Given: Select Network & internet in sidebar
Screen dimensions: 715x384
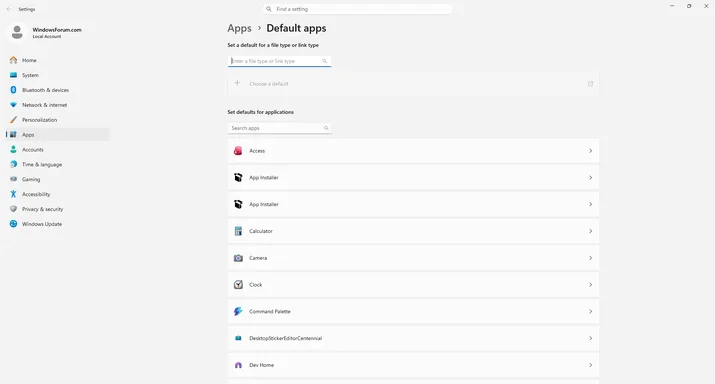Looking at the screenshot, I should point(58,105).
